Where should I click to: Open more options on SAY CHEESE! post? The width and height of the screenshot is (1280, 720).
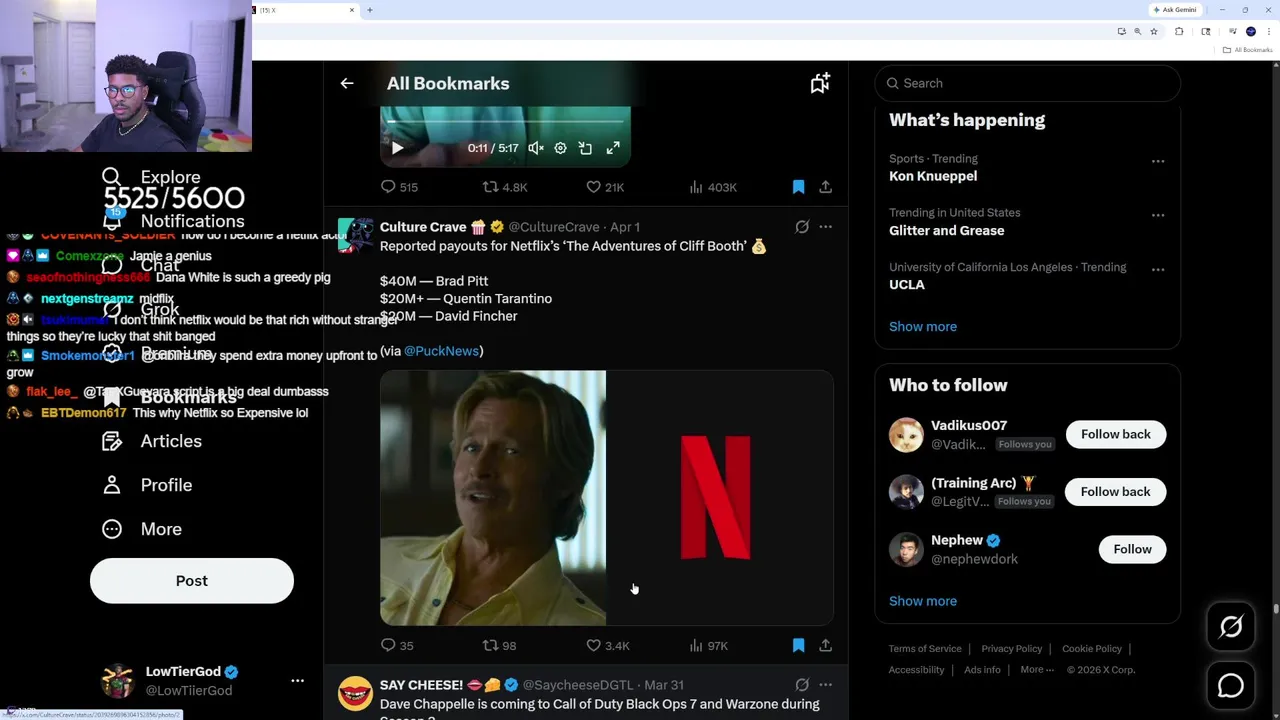[x=825, y=685]
